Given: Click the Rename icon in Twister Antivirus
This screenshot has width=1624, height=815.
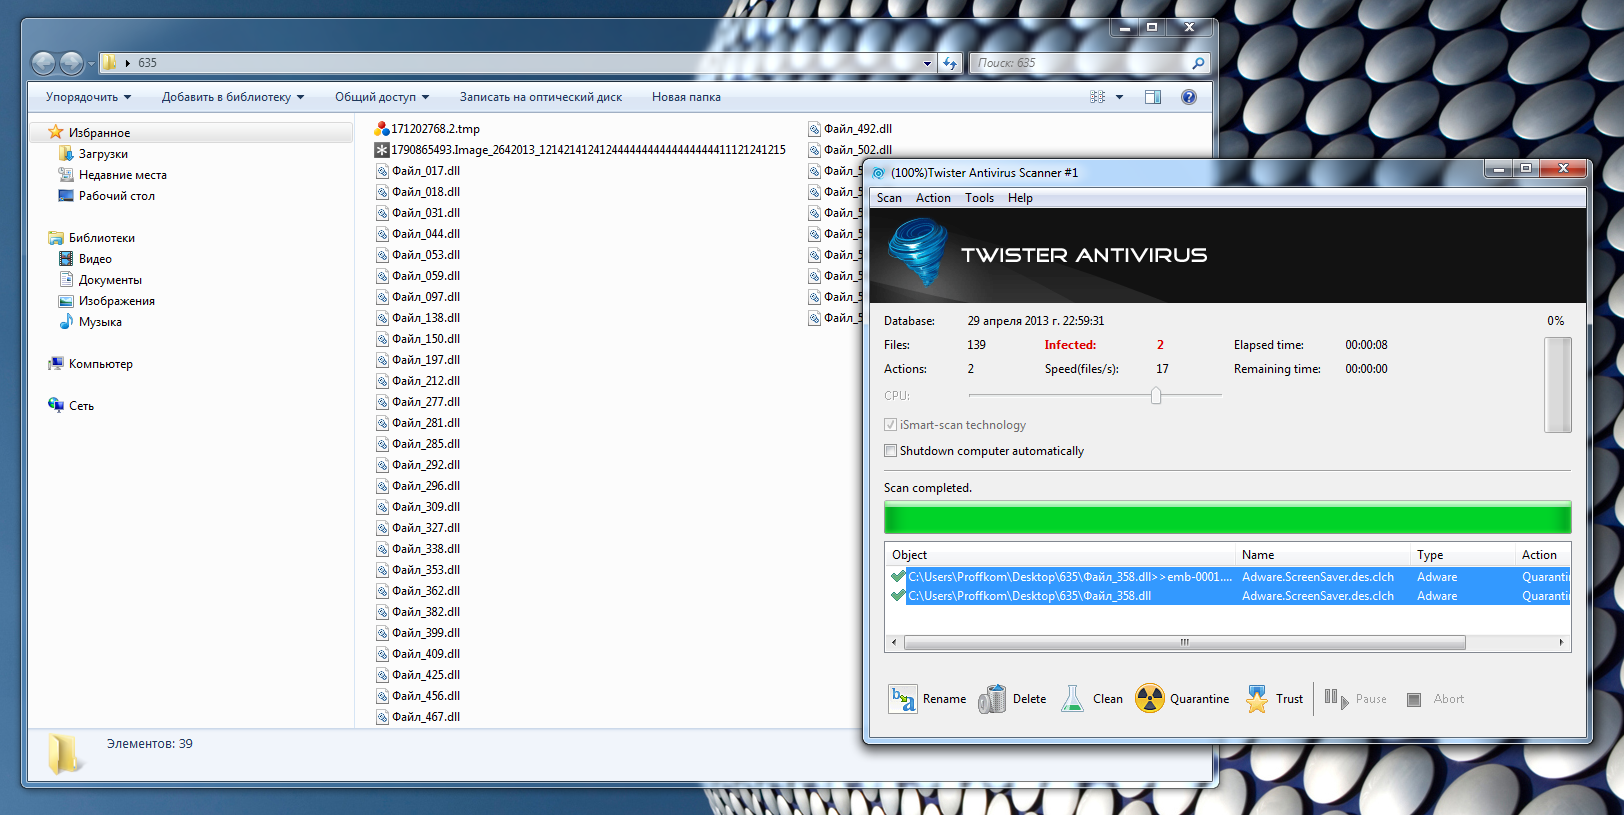Looking at the screenshot, I should [902, 699].
